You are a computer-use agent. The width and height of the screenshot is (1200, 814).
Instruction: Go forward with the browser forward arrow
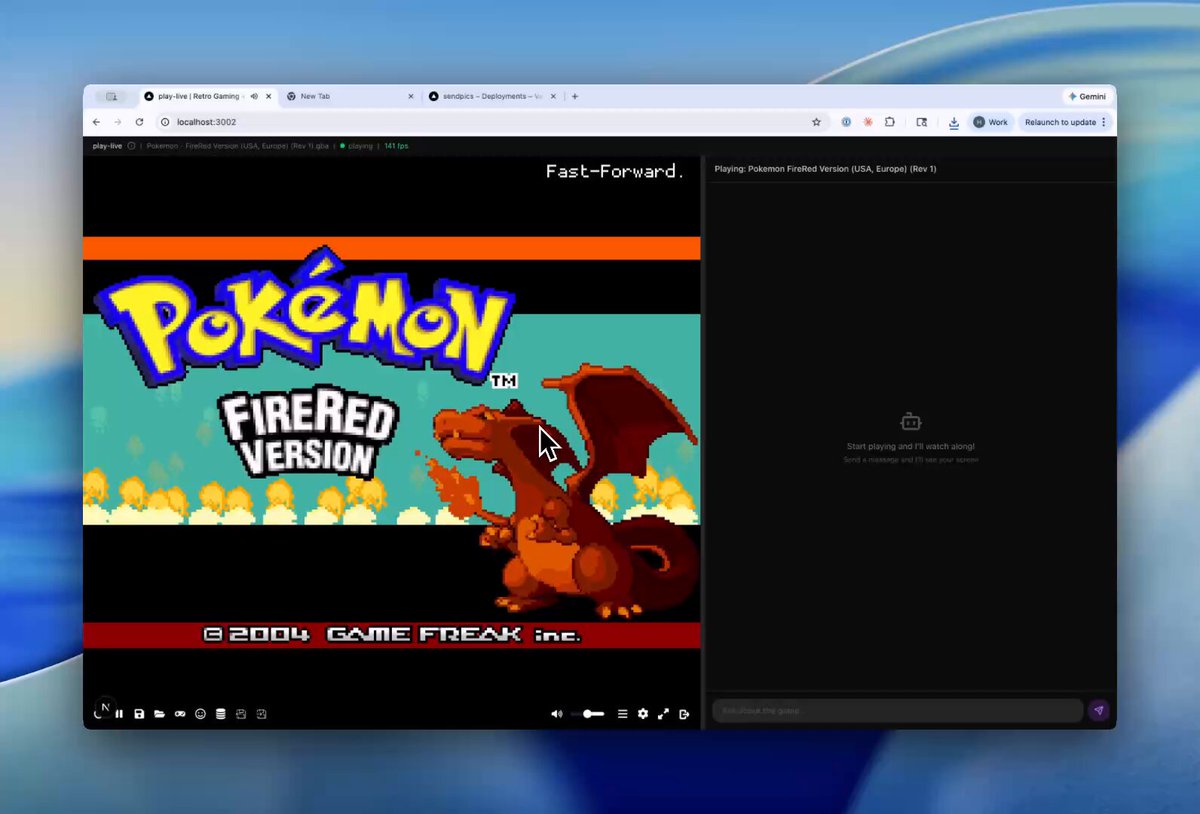[x=117, y=122]
